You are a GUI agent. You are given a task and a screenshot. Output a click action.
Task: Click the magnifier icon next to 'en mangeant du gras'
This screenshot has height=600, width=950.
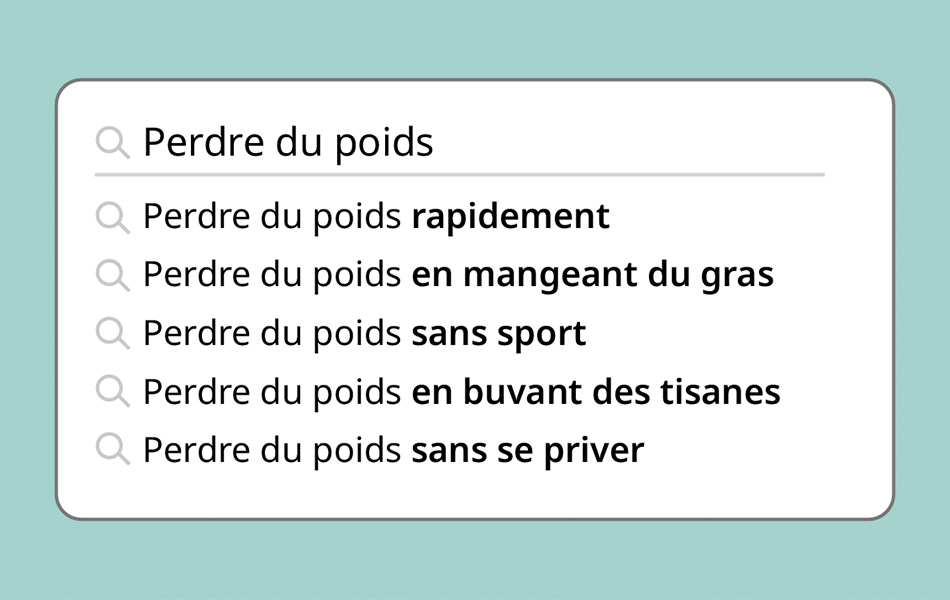pyautogui.click(x=113, y=276)
